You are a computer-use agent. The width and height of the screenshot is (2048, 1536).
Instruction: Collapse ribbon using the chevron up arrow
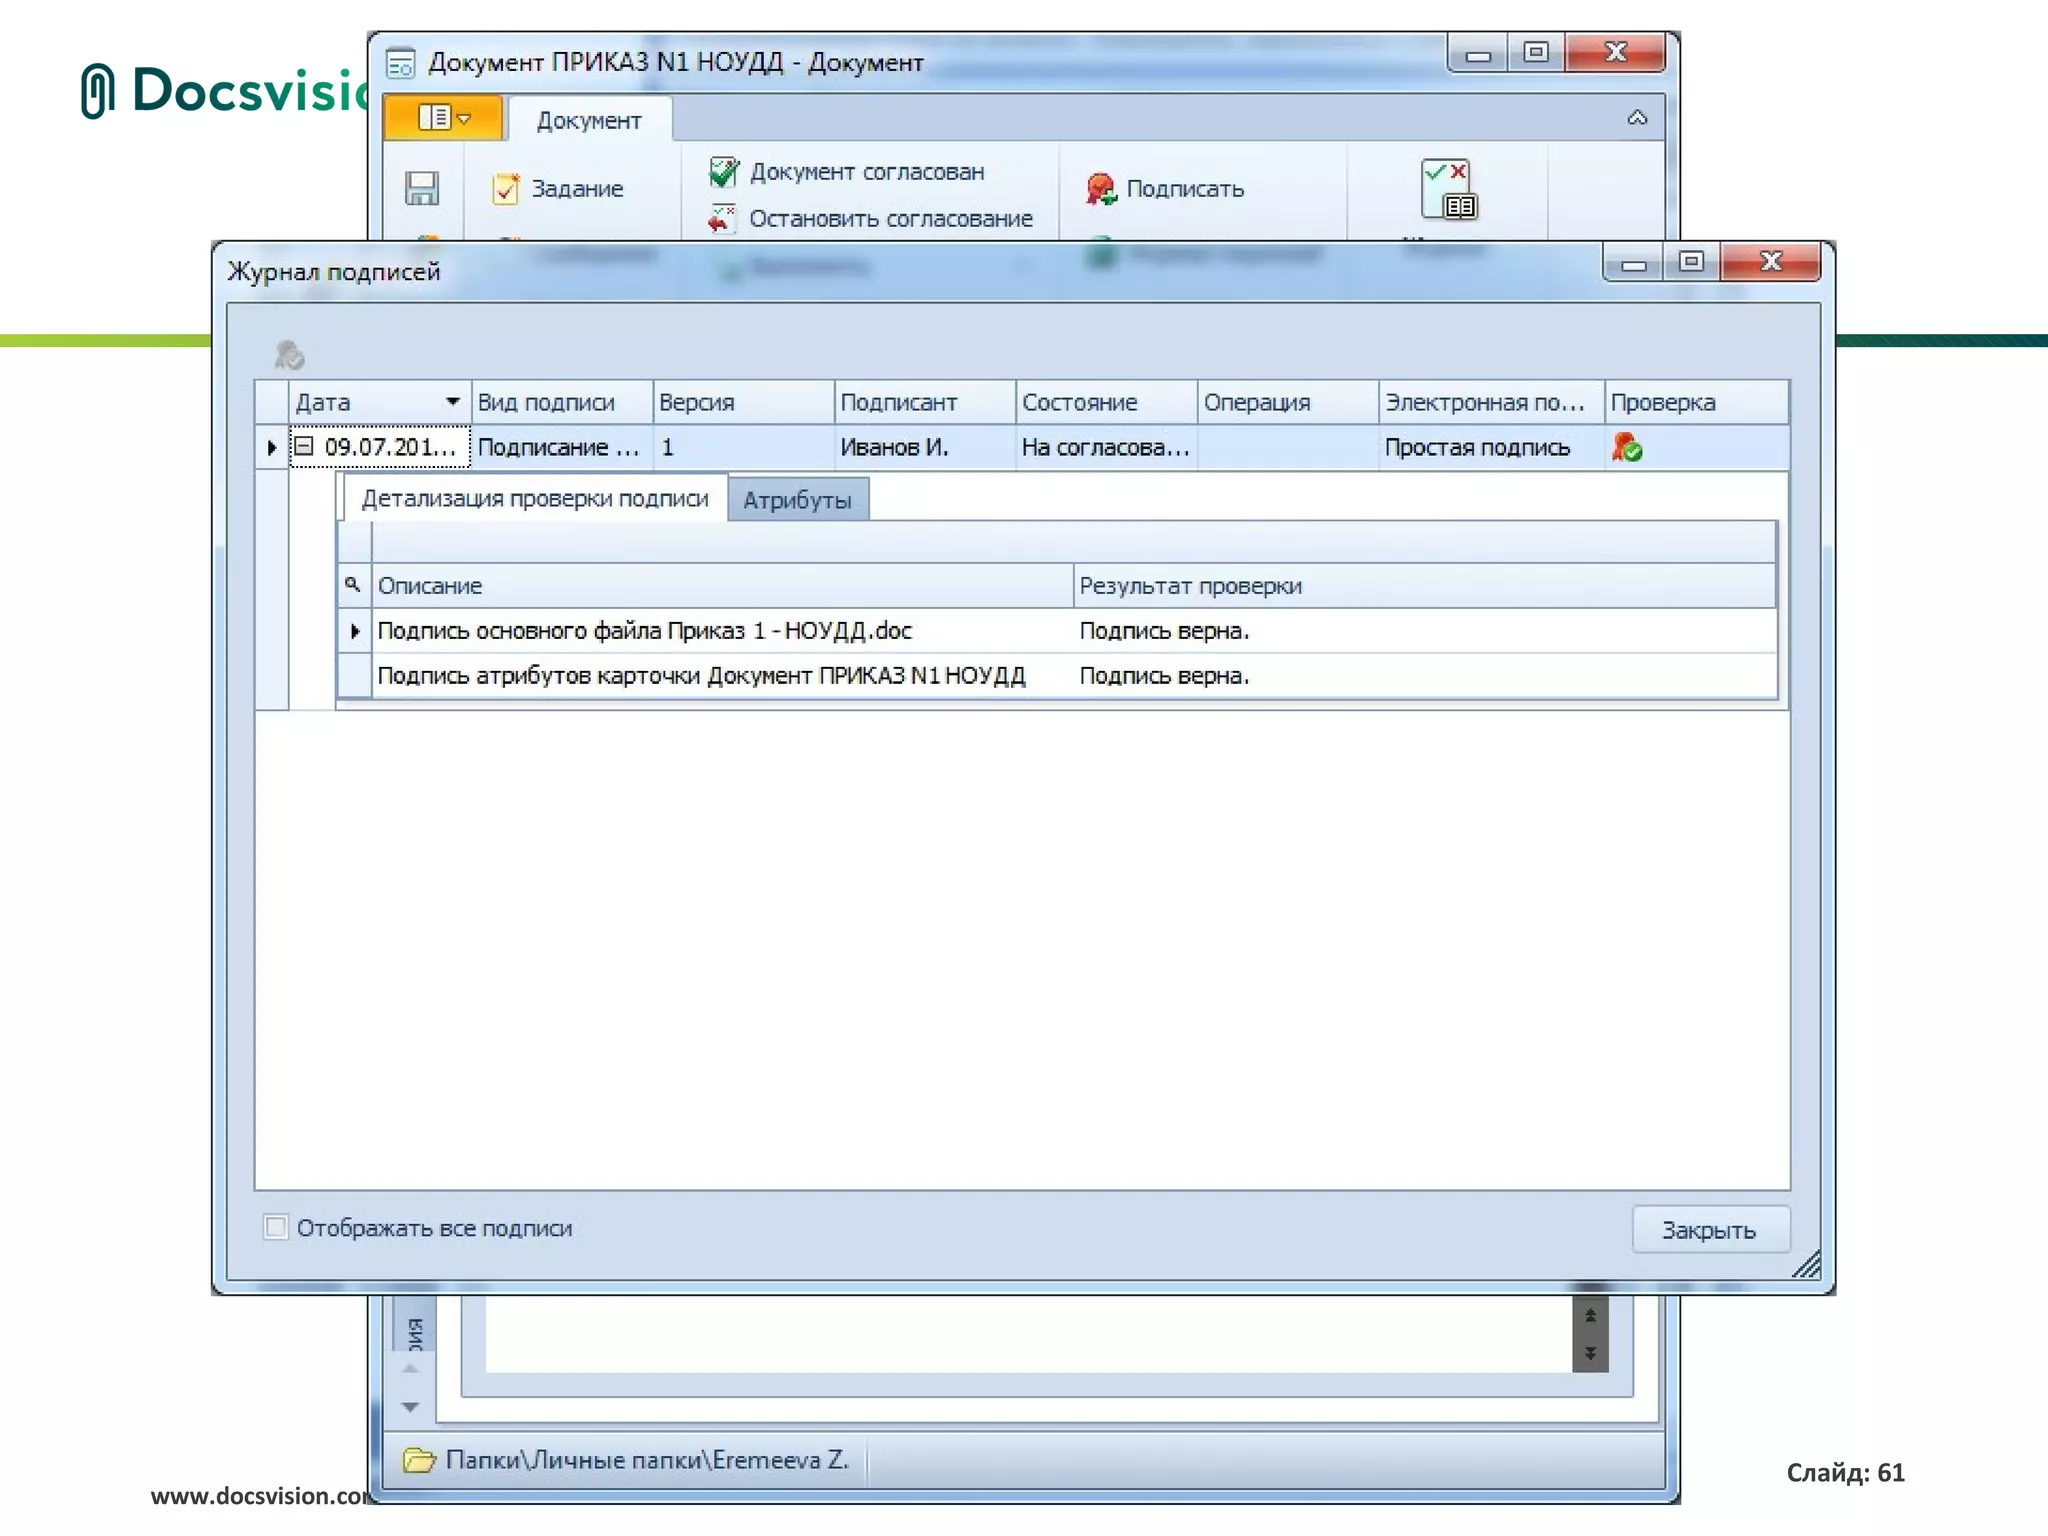[1637, 118]
